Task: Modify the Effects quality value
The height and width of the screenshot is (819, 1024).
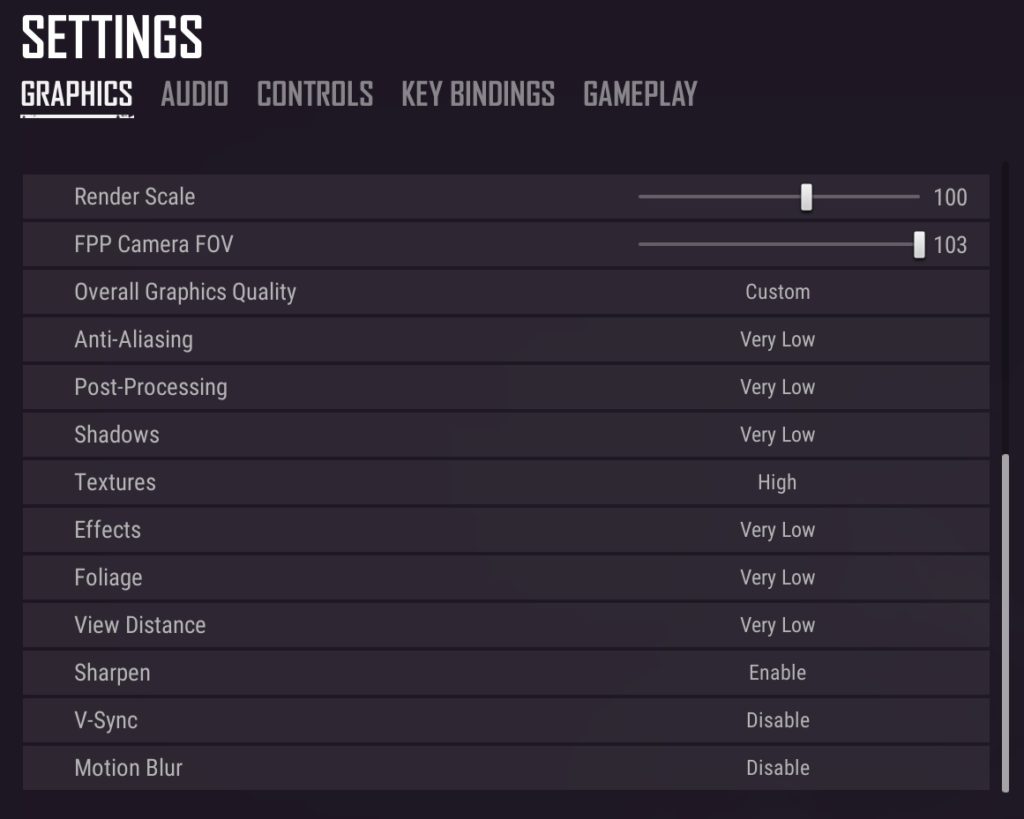Action: (777, 530)
